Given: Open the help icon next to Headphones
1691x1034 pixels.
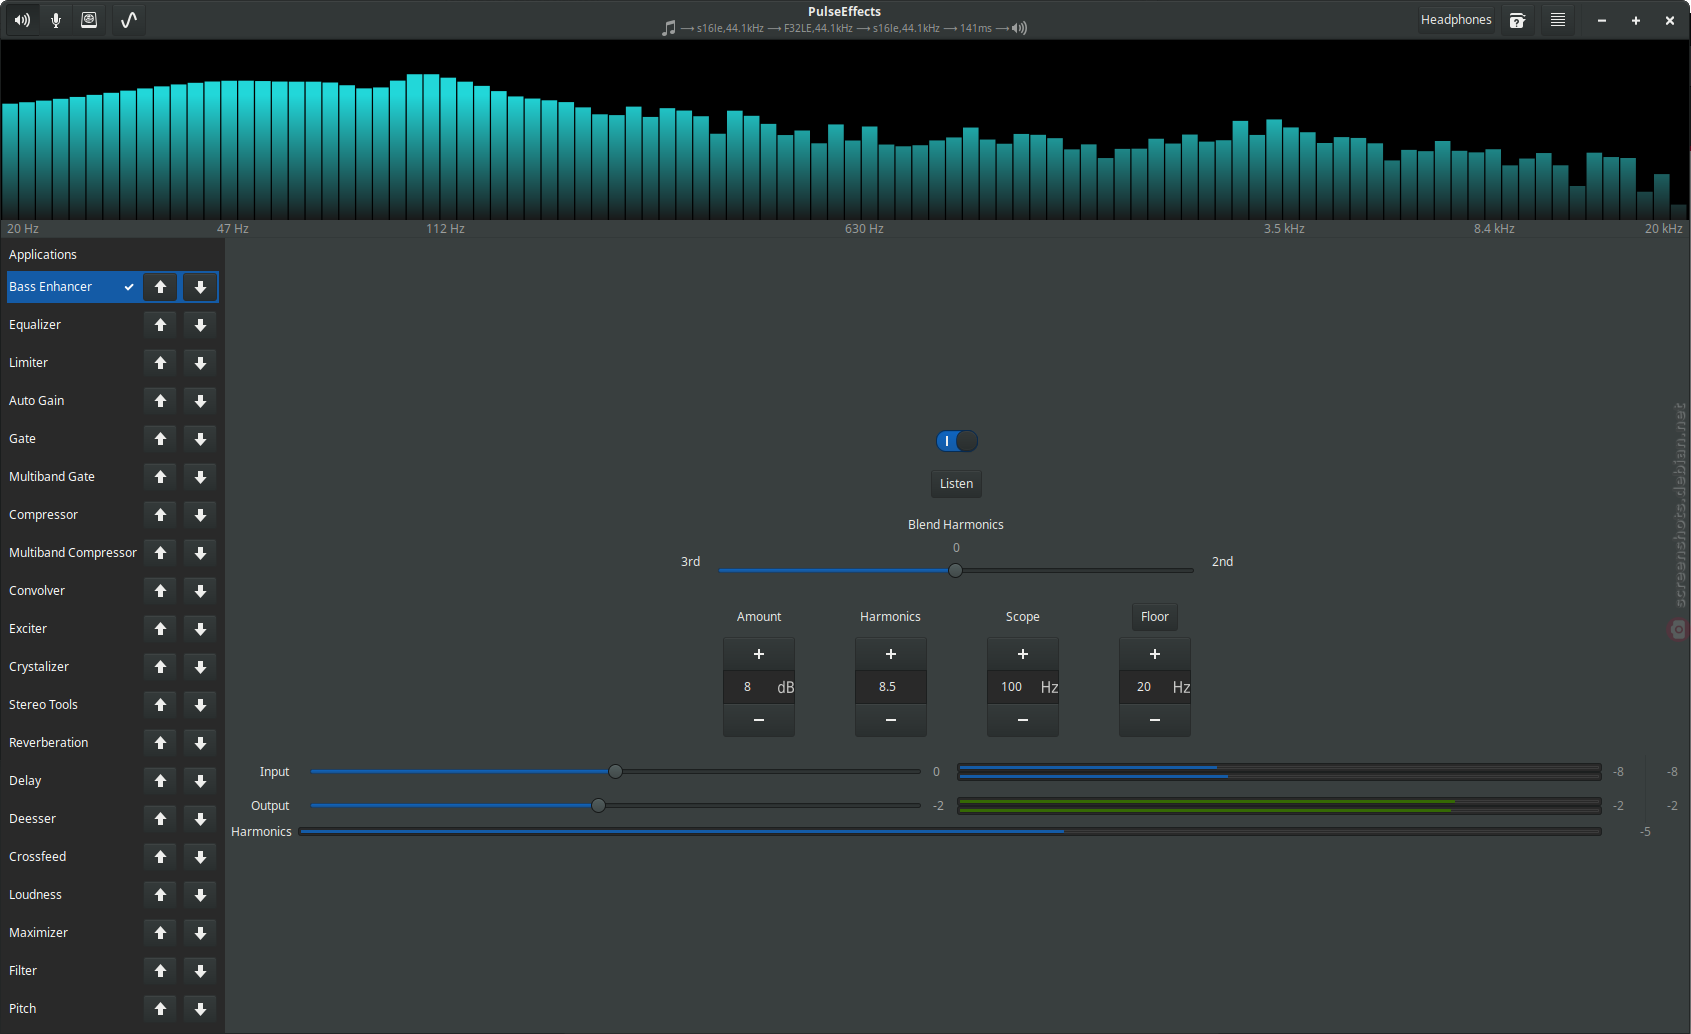Looking at the screenshot, I should click(1517, 20).
